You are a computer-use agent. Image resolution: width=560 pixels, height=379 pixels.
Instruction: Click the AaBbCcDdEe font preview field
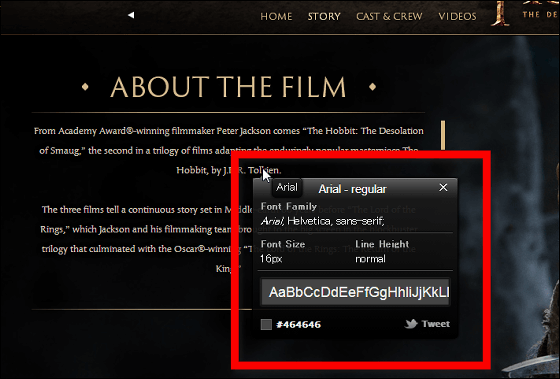pos(355,292)
